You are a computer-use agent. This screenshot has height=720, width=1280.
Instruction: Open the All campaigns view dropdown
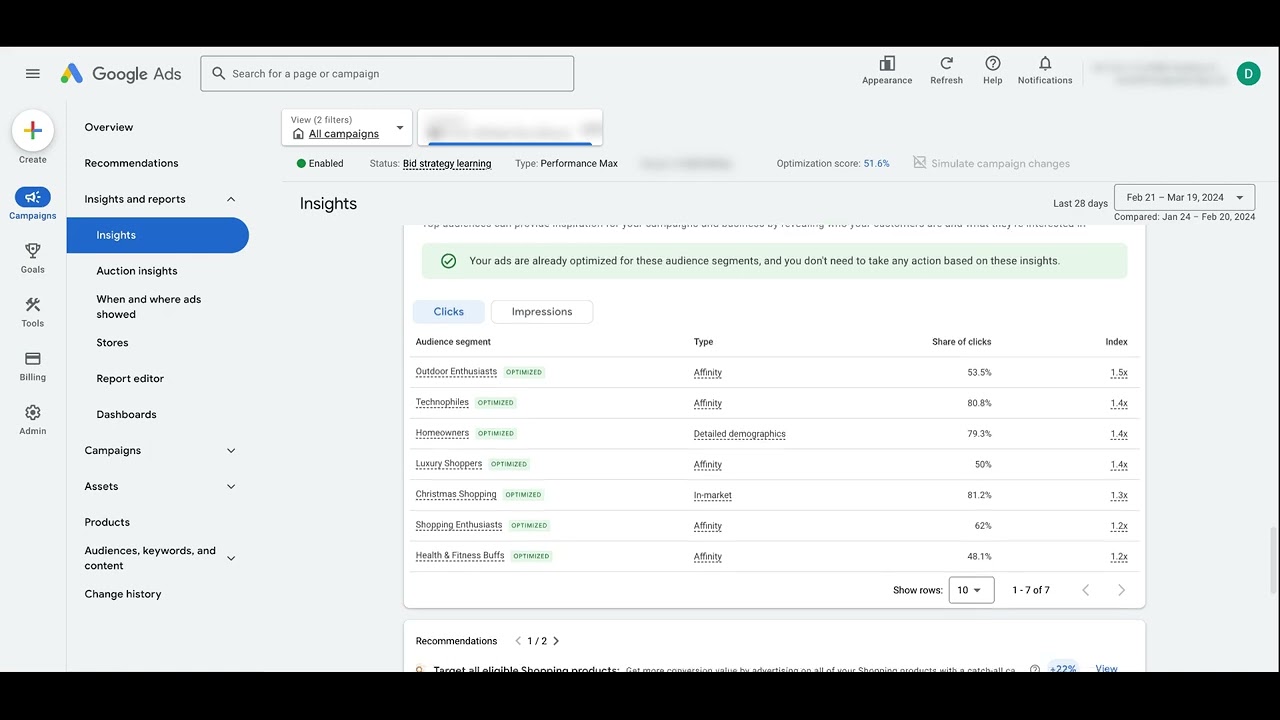tap(347, 127)
